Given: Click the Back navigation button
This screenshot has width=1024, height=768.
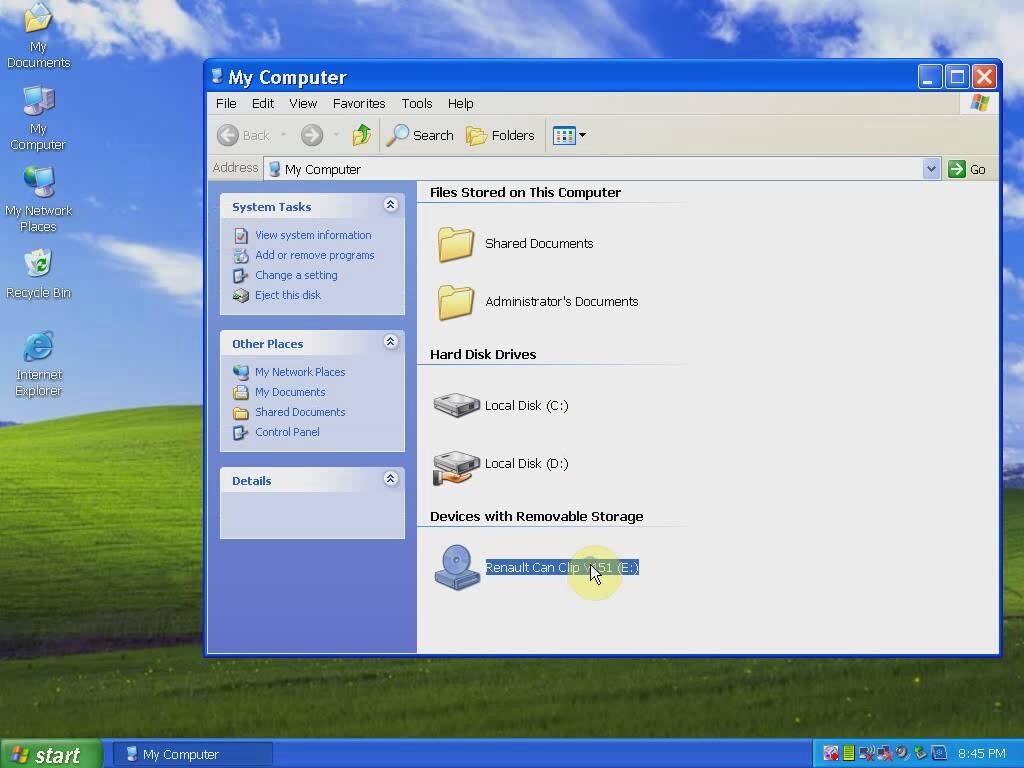Looking at the screenshot, I should (244, 135).
